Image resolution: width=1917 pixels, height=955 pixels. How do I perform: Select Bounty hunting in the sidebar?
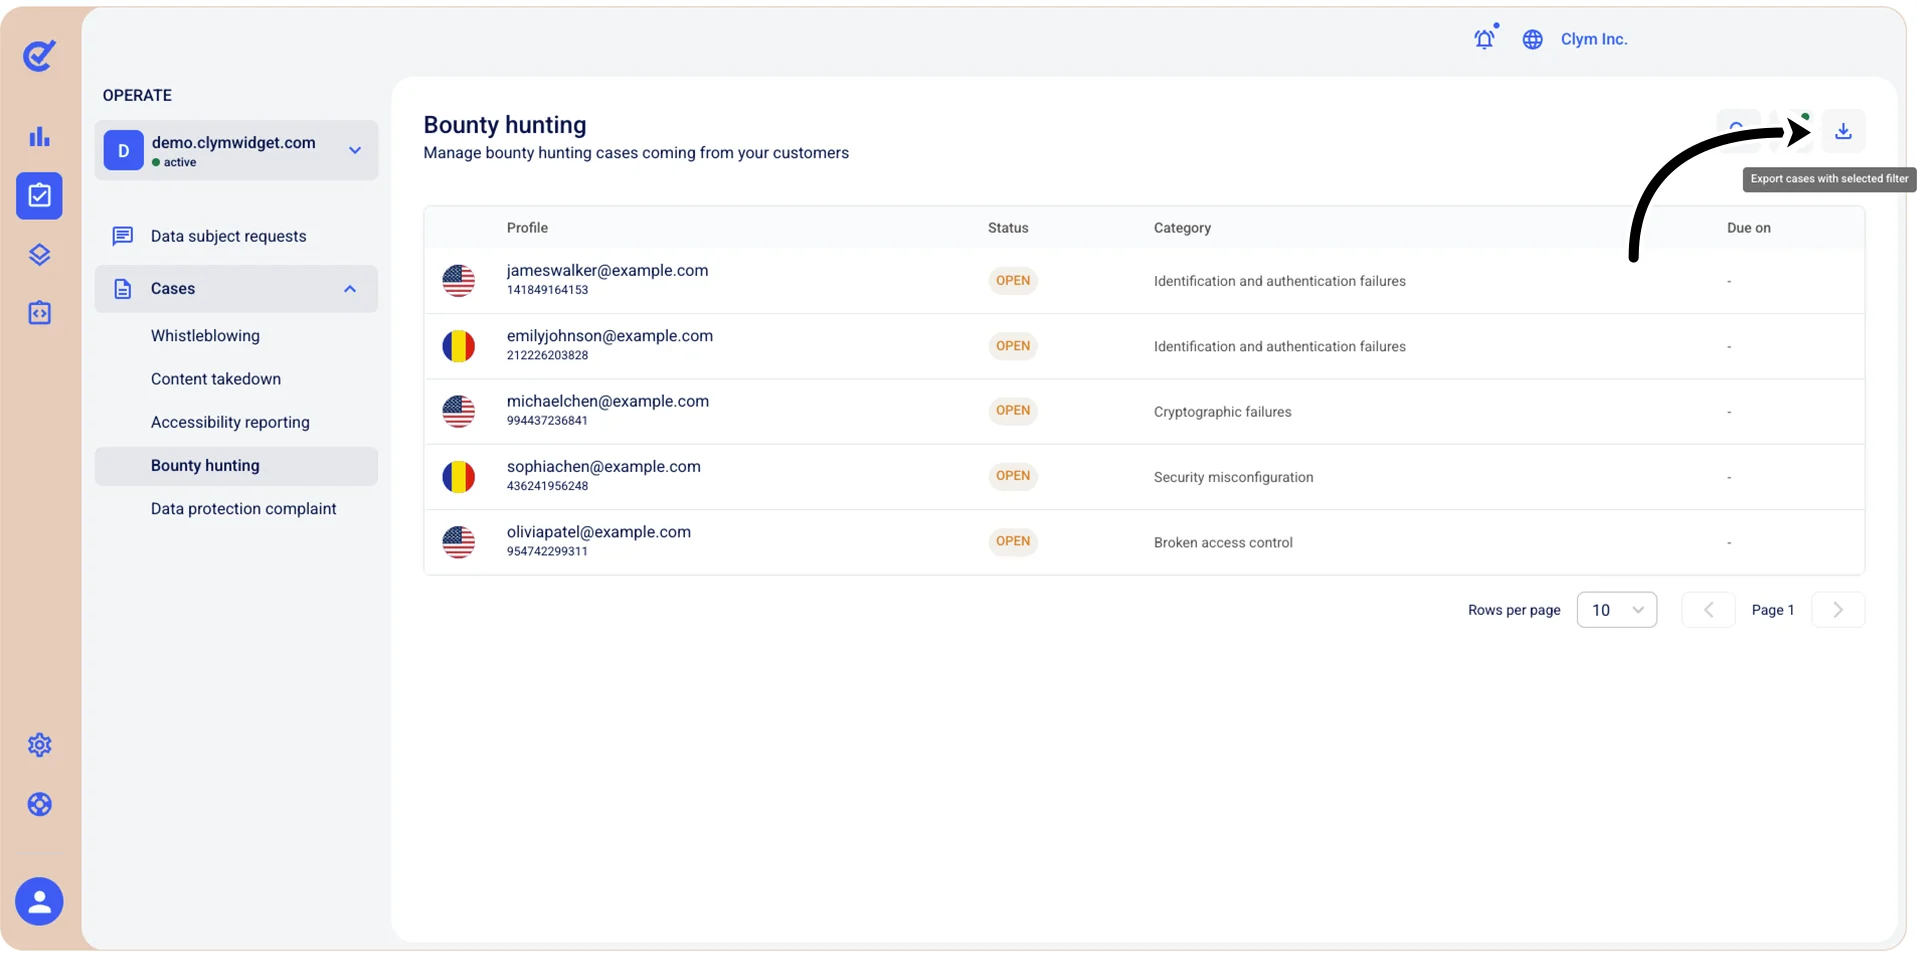tap(236, 466)
